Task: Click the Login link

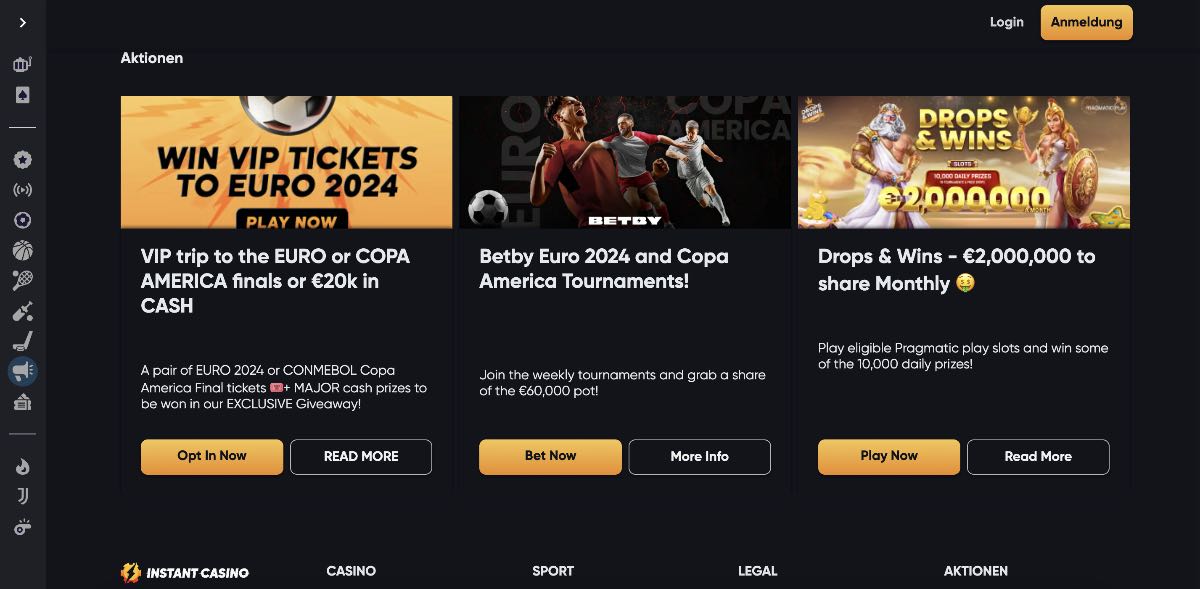Action: coord(1006,22)
